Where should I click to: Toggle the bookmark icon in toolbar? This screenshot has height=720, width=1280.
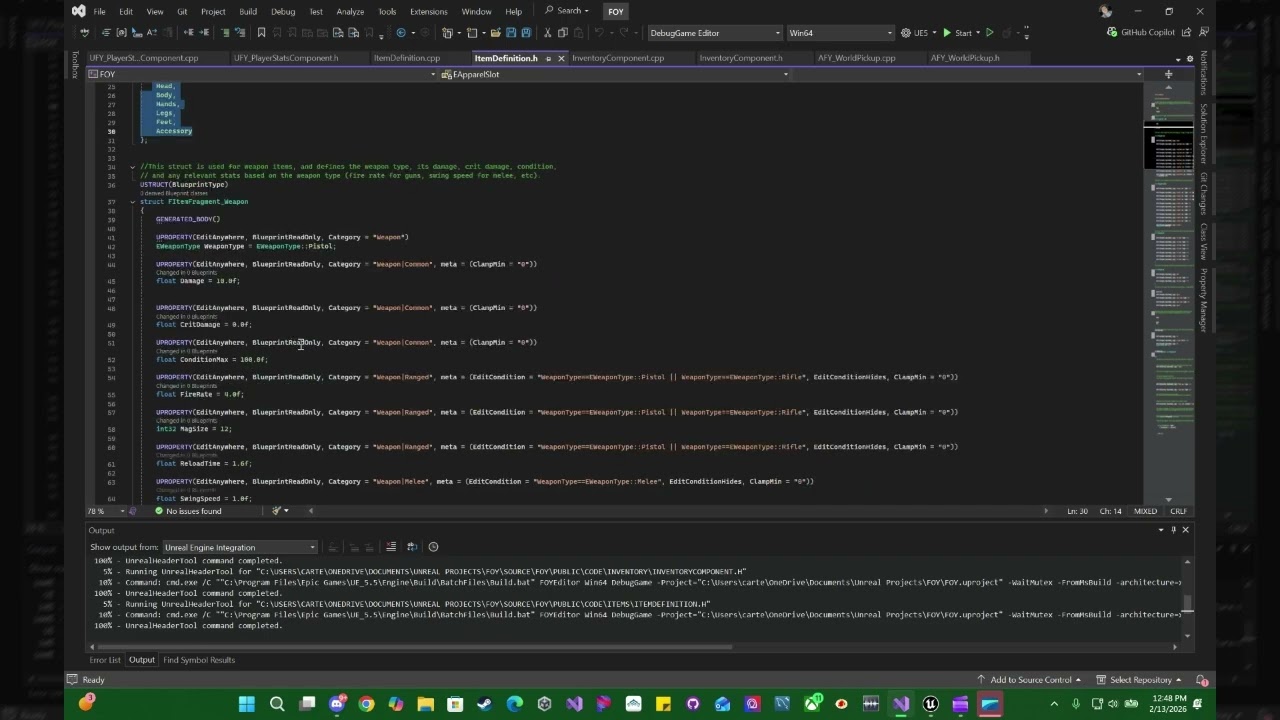pos(261,32)
